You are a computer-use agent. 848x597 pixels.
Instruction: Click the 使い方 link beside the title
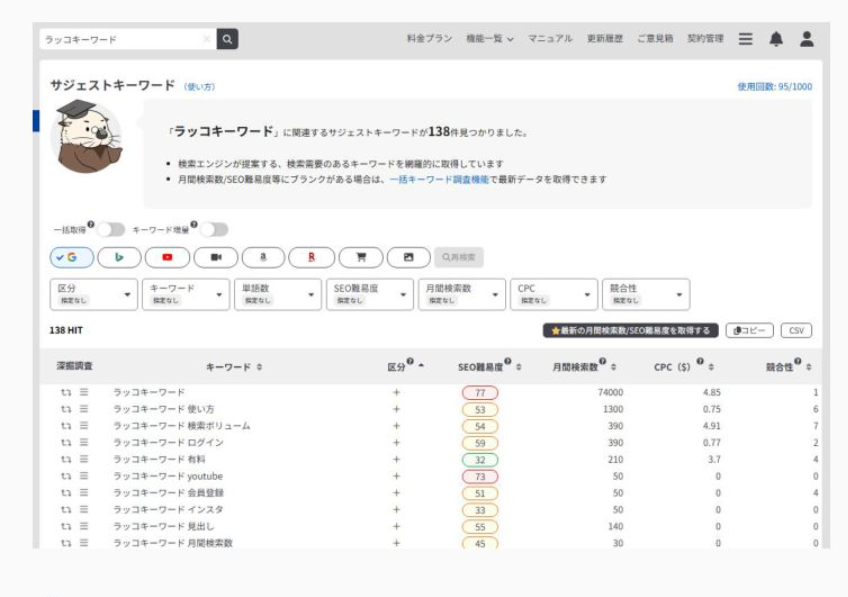click(x=199, y=87)
